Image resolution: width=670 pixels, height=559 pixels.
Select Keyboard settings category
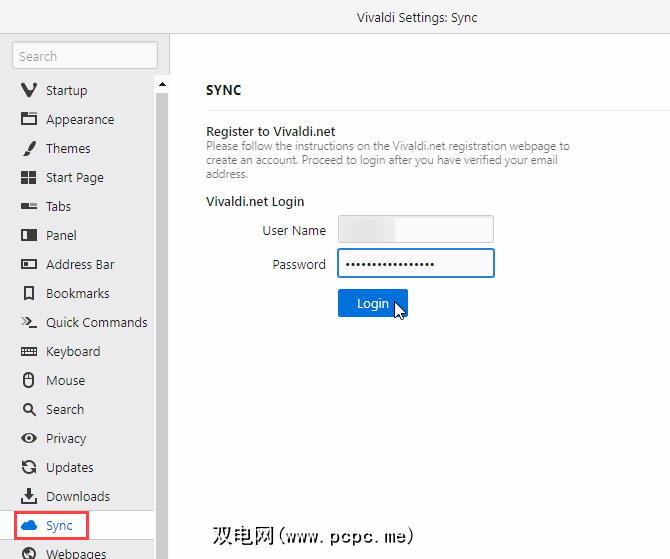[x=77, y=351]
